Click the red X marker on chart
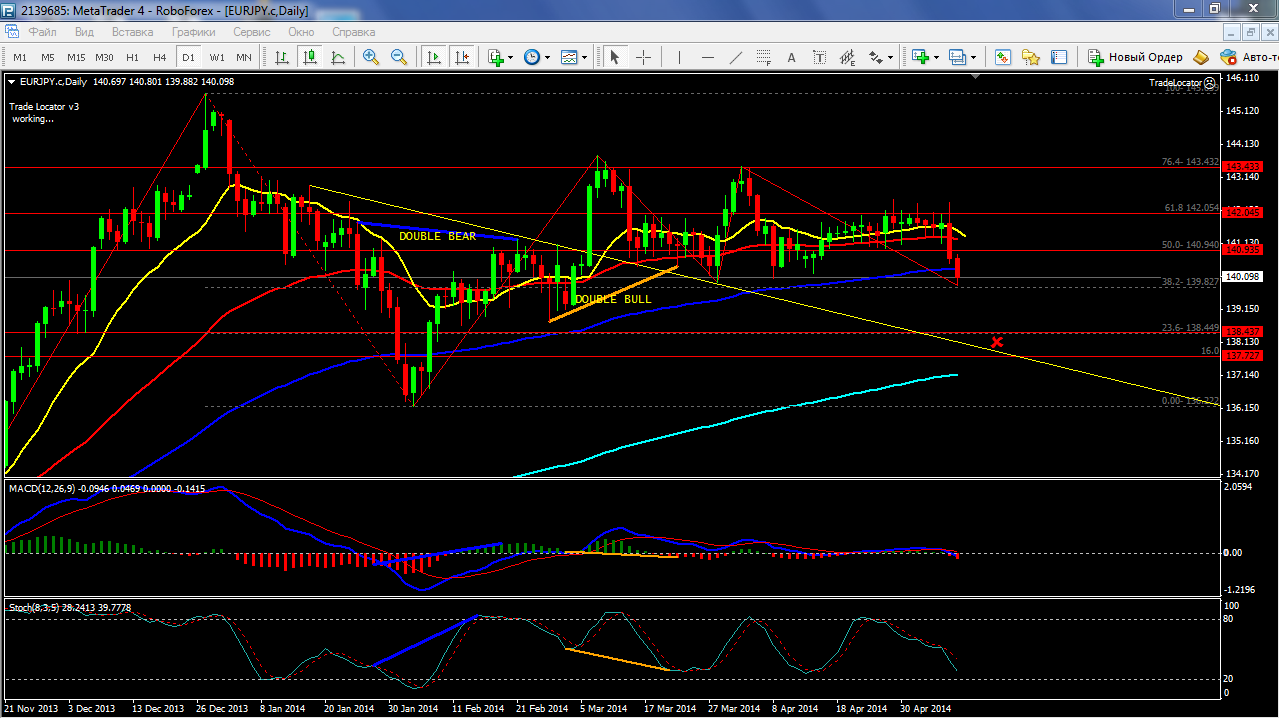 997,343
